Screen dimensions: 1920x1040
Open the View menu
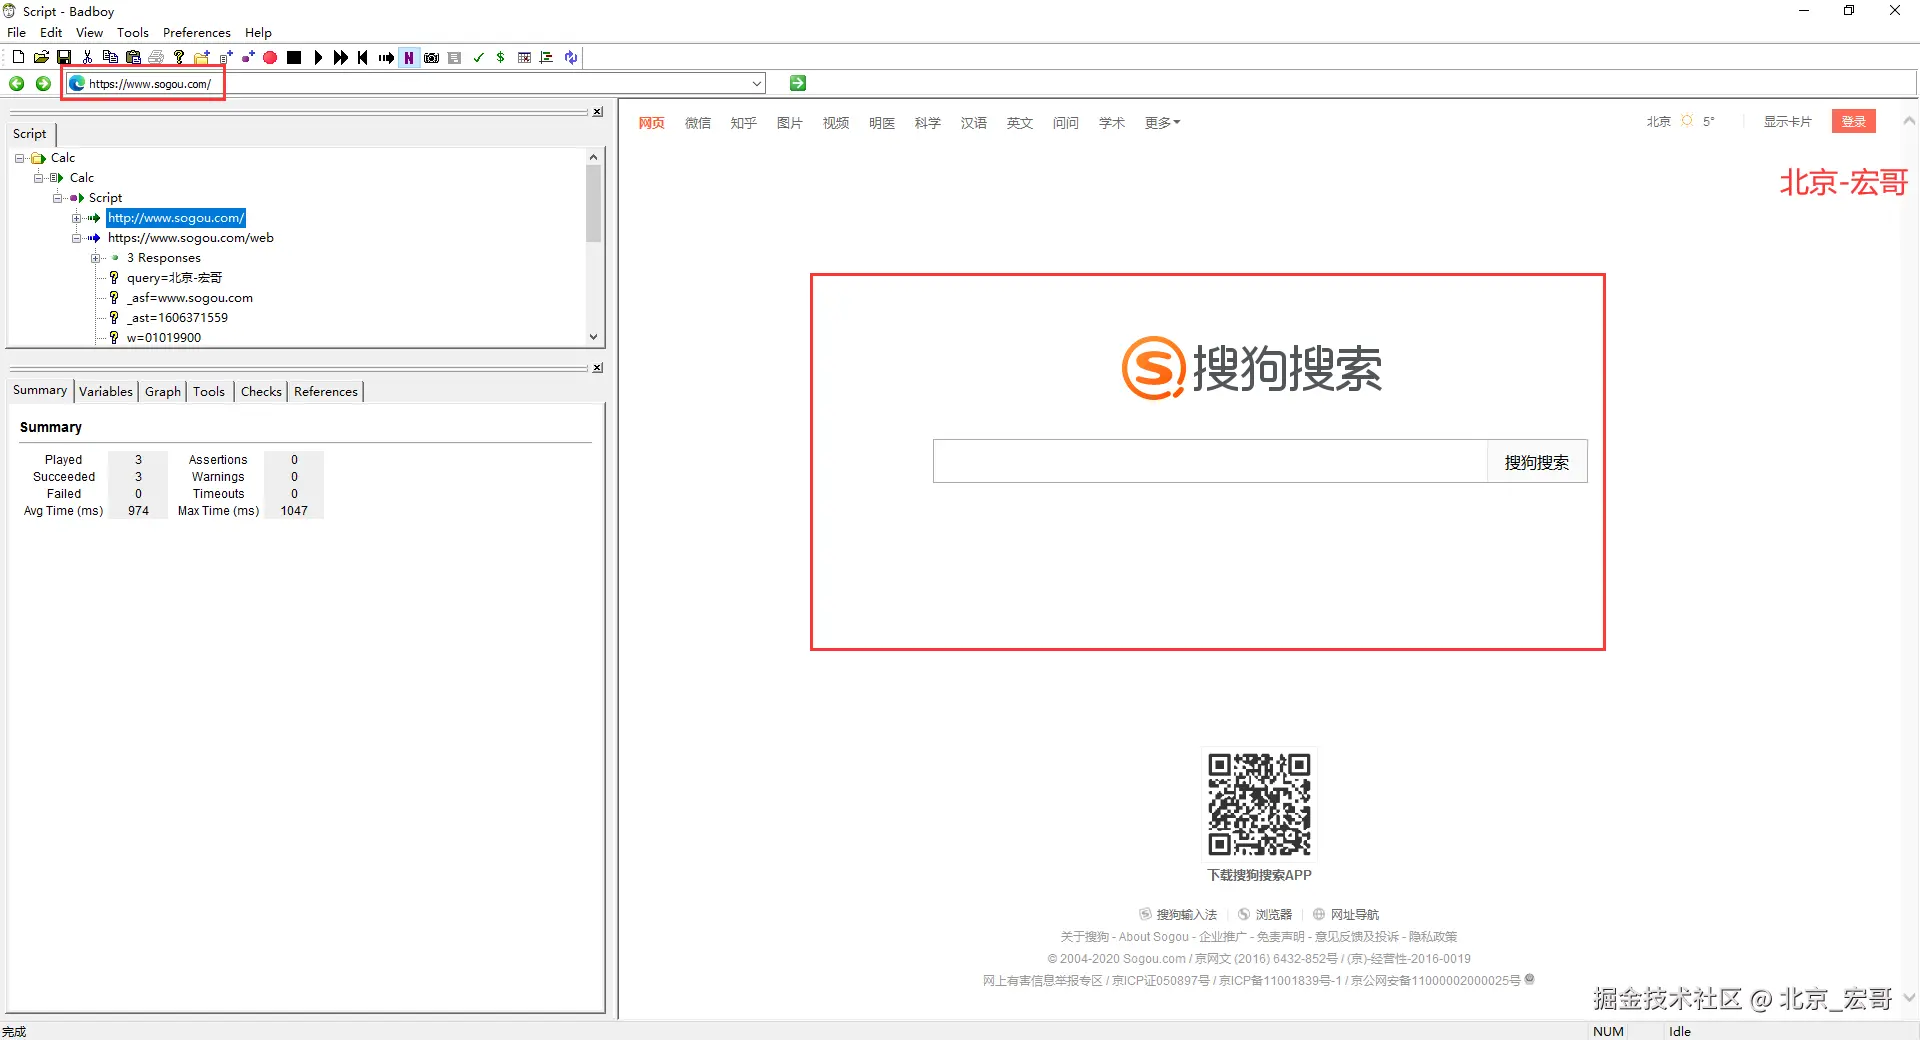pos(89,33)
